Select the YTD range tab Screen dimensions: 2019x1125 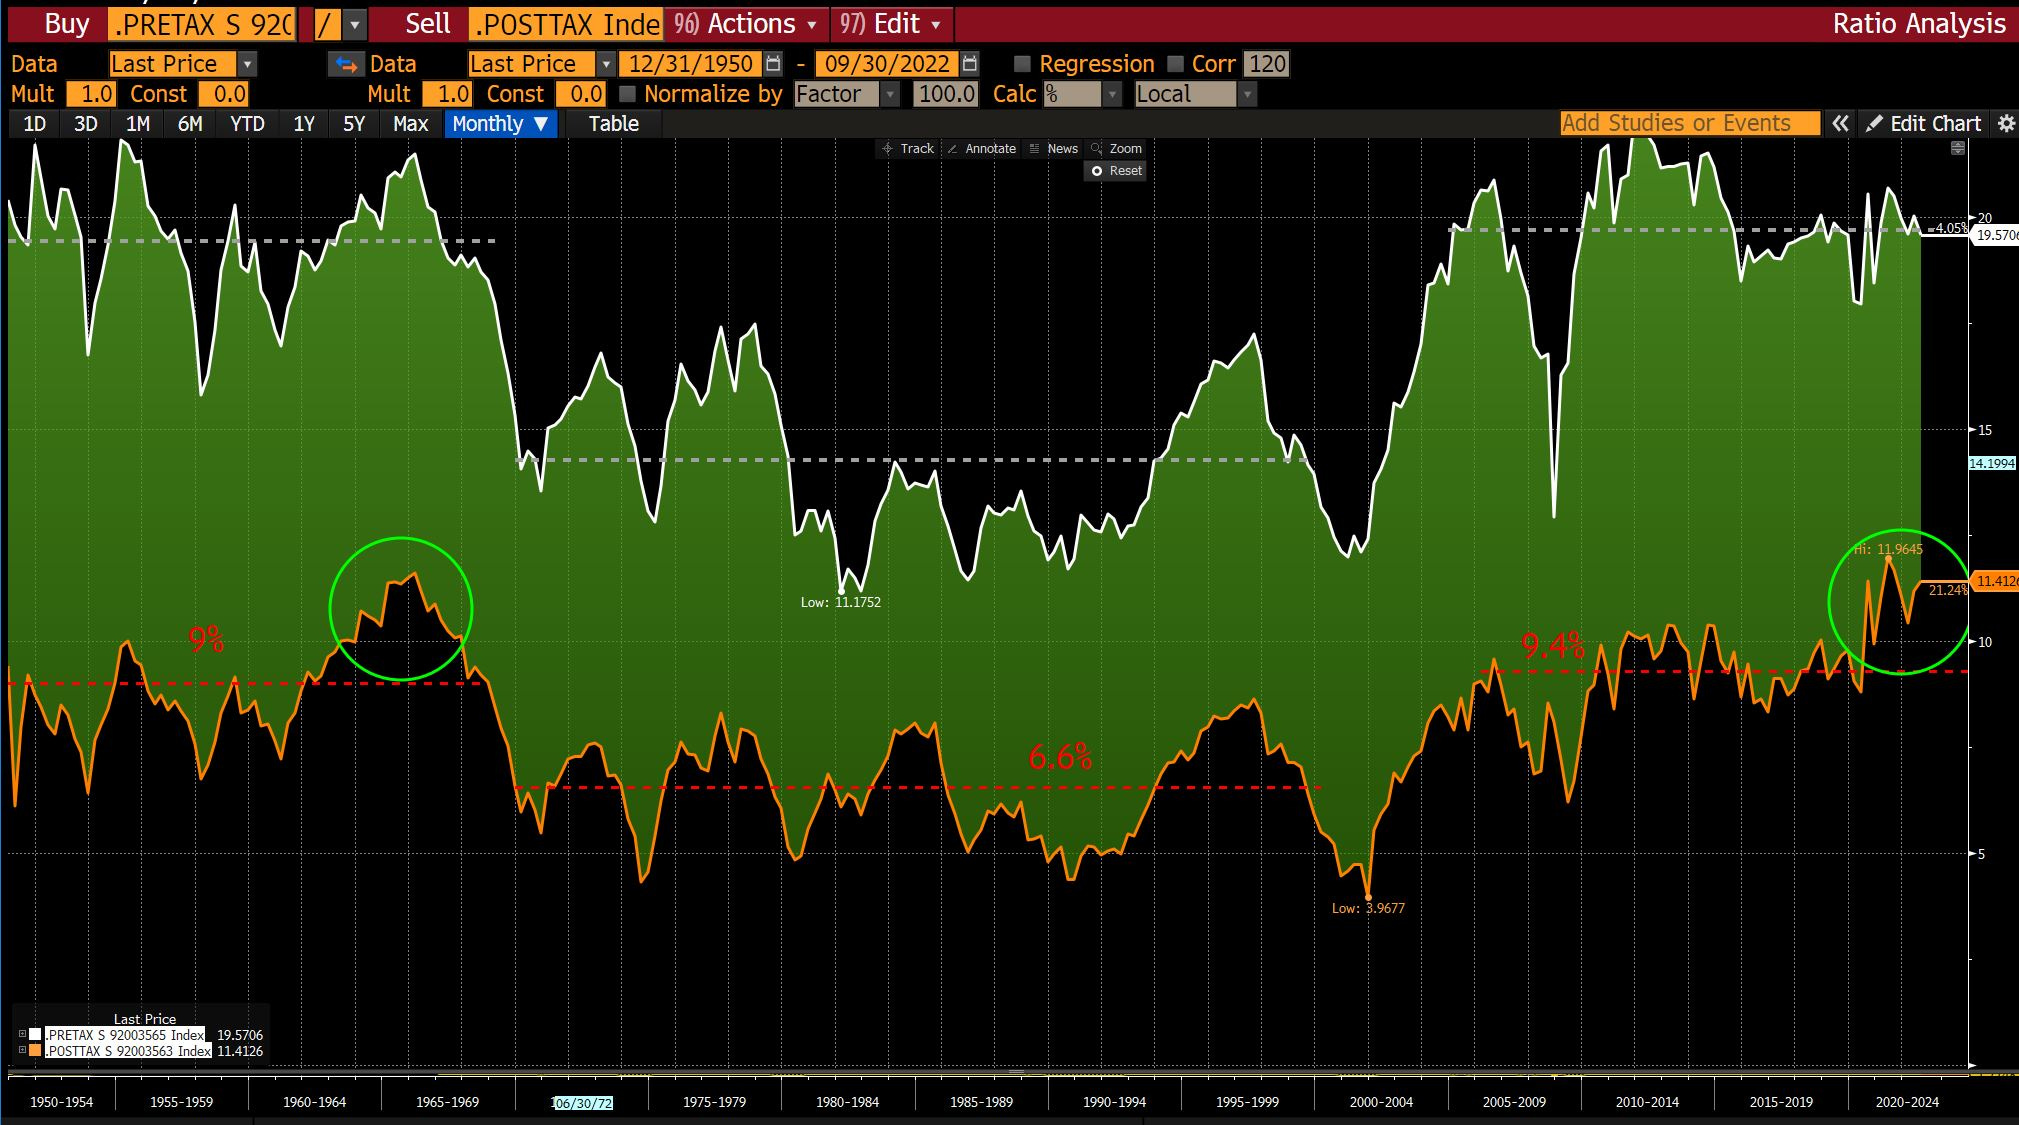click(x=247, y=123)
